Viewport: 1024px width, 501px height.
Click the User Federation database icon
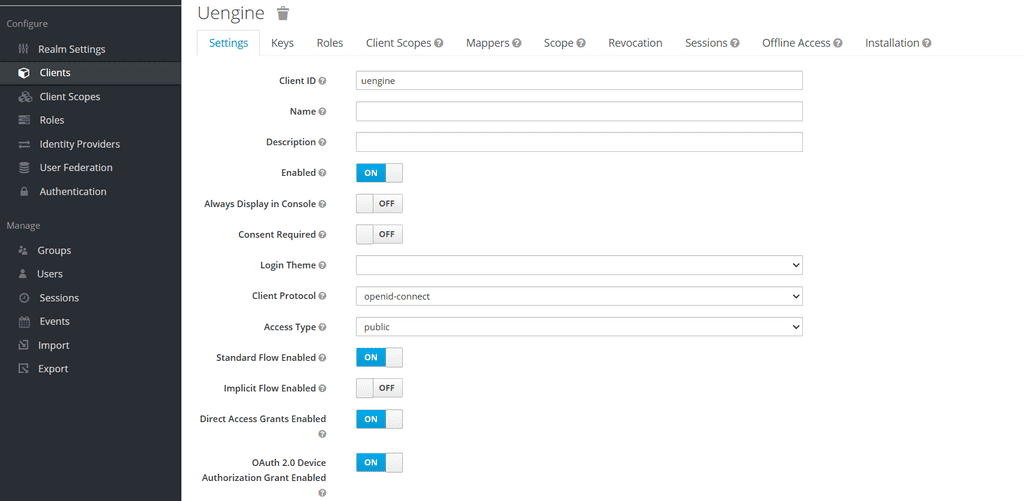[24, 168]
